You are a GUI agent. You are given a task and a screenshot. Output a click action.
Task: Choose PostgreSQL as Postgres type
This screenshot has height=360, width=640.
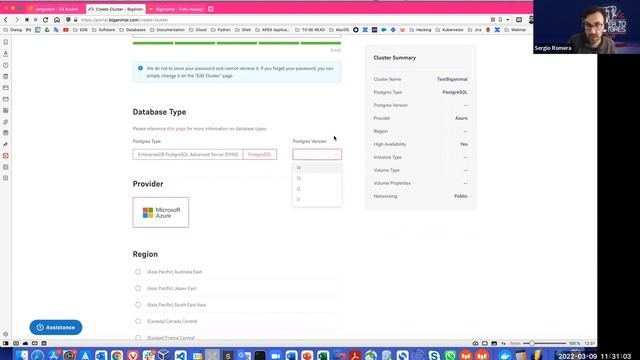click(260, 154)
